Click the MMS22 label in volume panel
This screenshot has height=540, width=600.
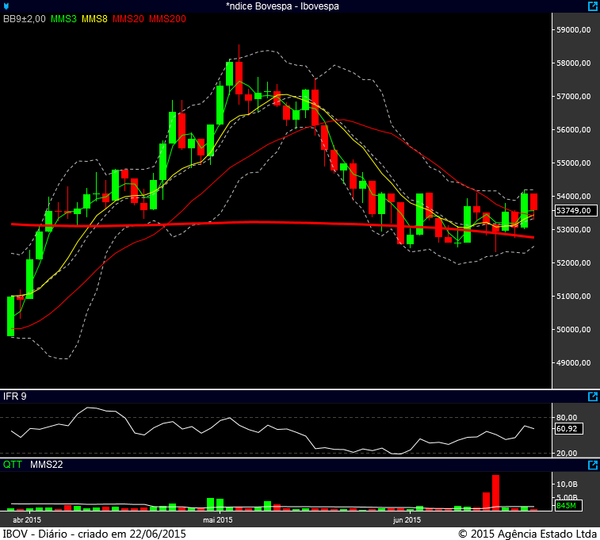click(x=46, y=465)
